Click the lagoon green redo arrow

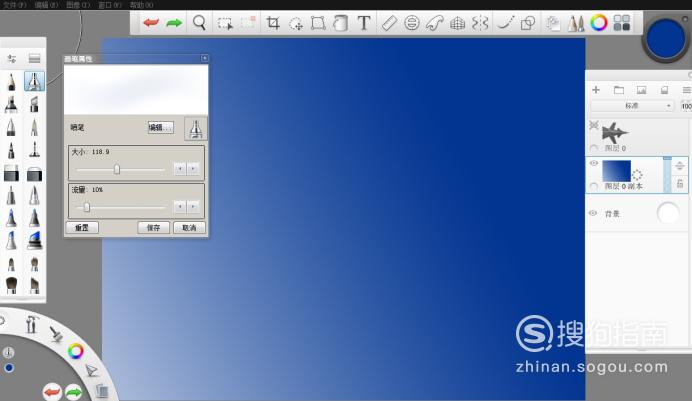pyautogui.click(x=74, y=392)
